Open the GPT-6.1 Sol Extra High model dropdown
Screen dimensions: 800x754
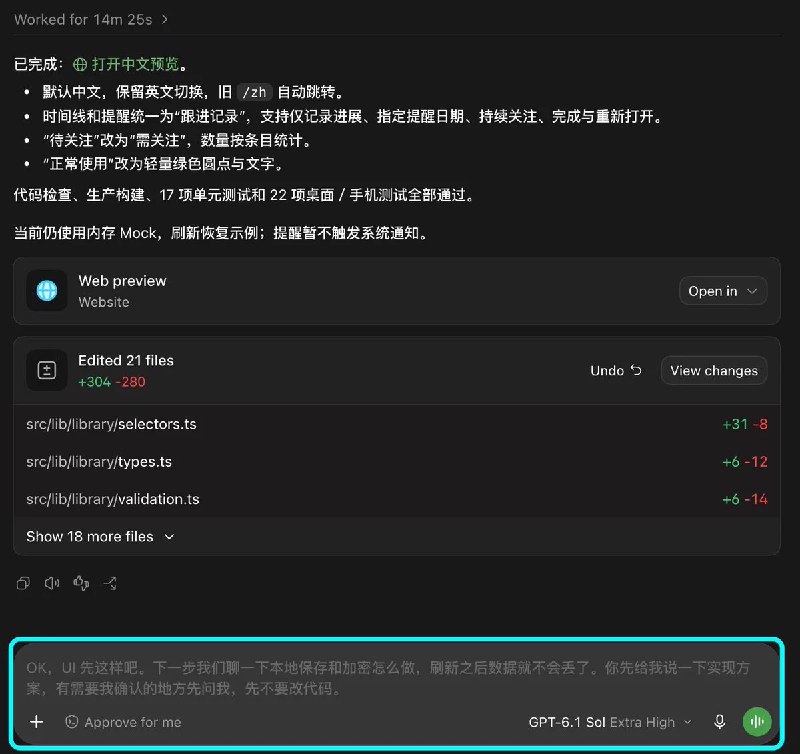(610, 722)
